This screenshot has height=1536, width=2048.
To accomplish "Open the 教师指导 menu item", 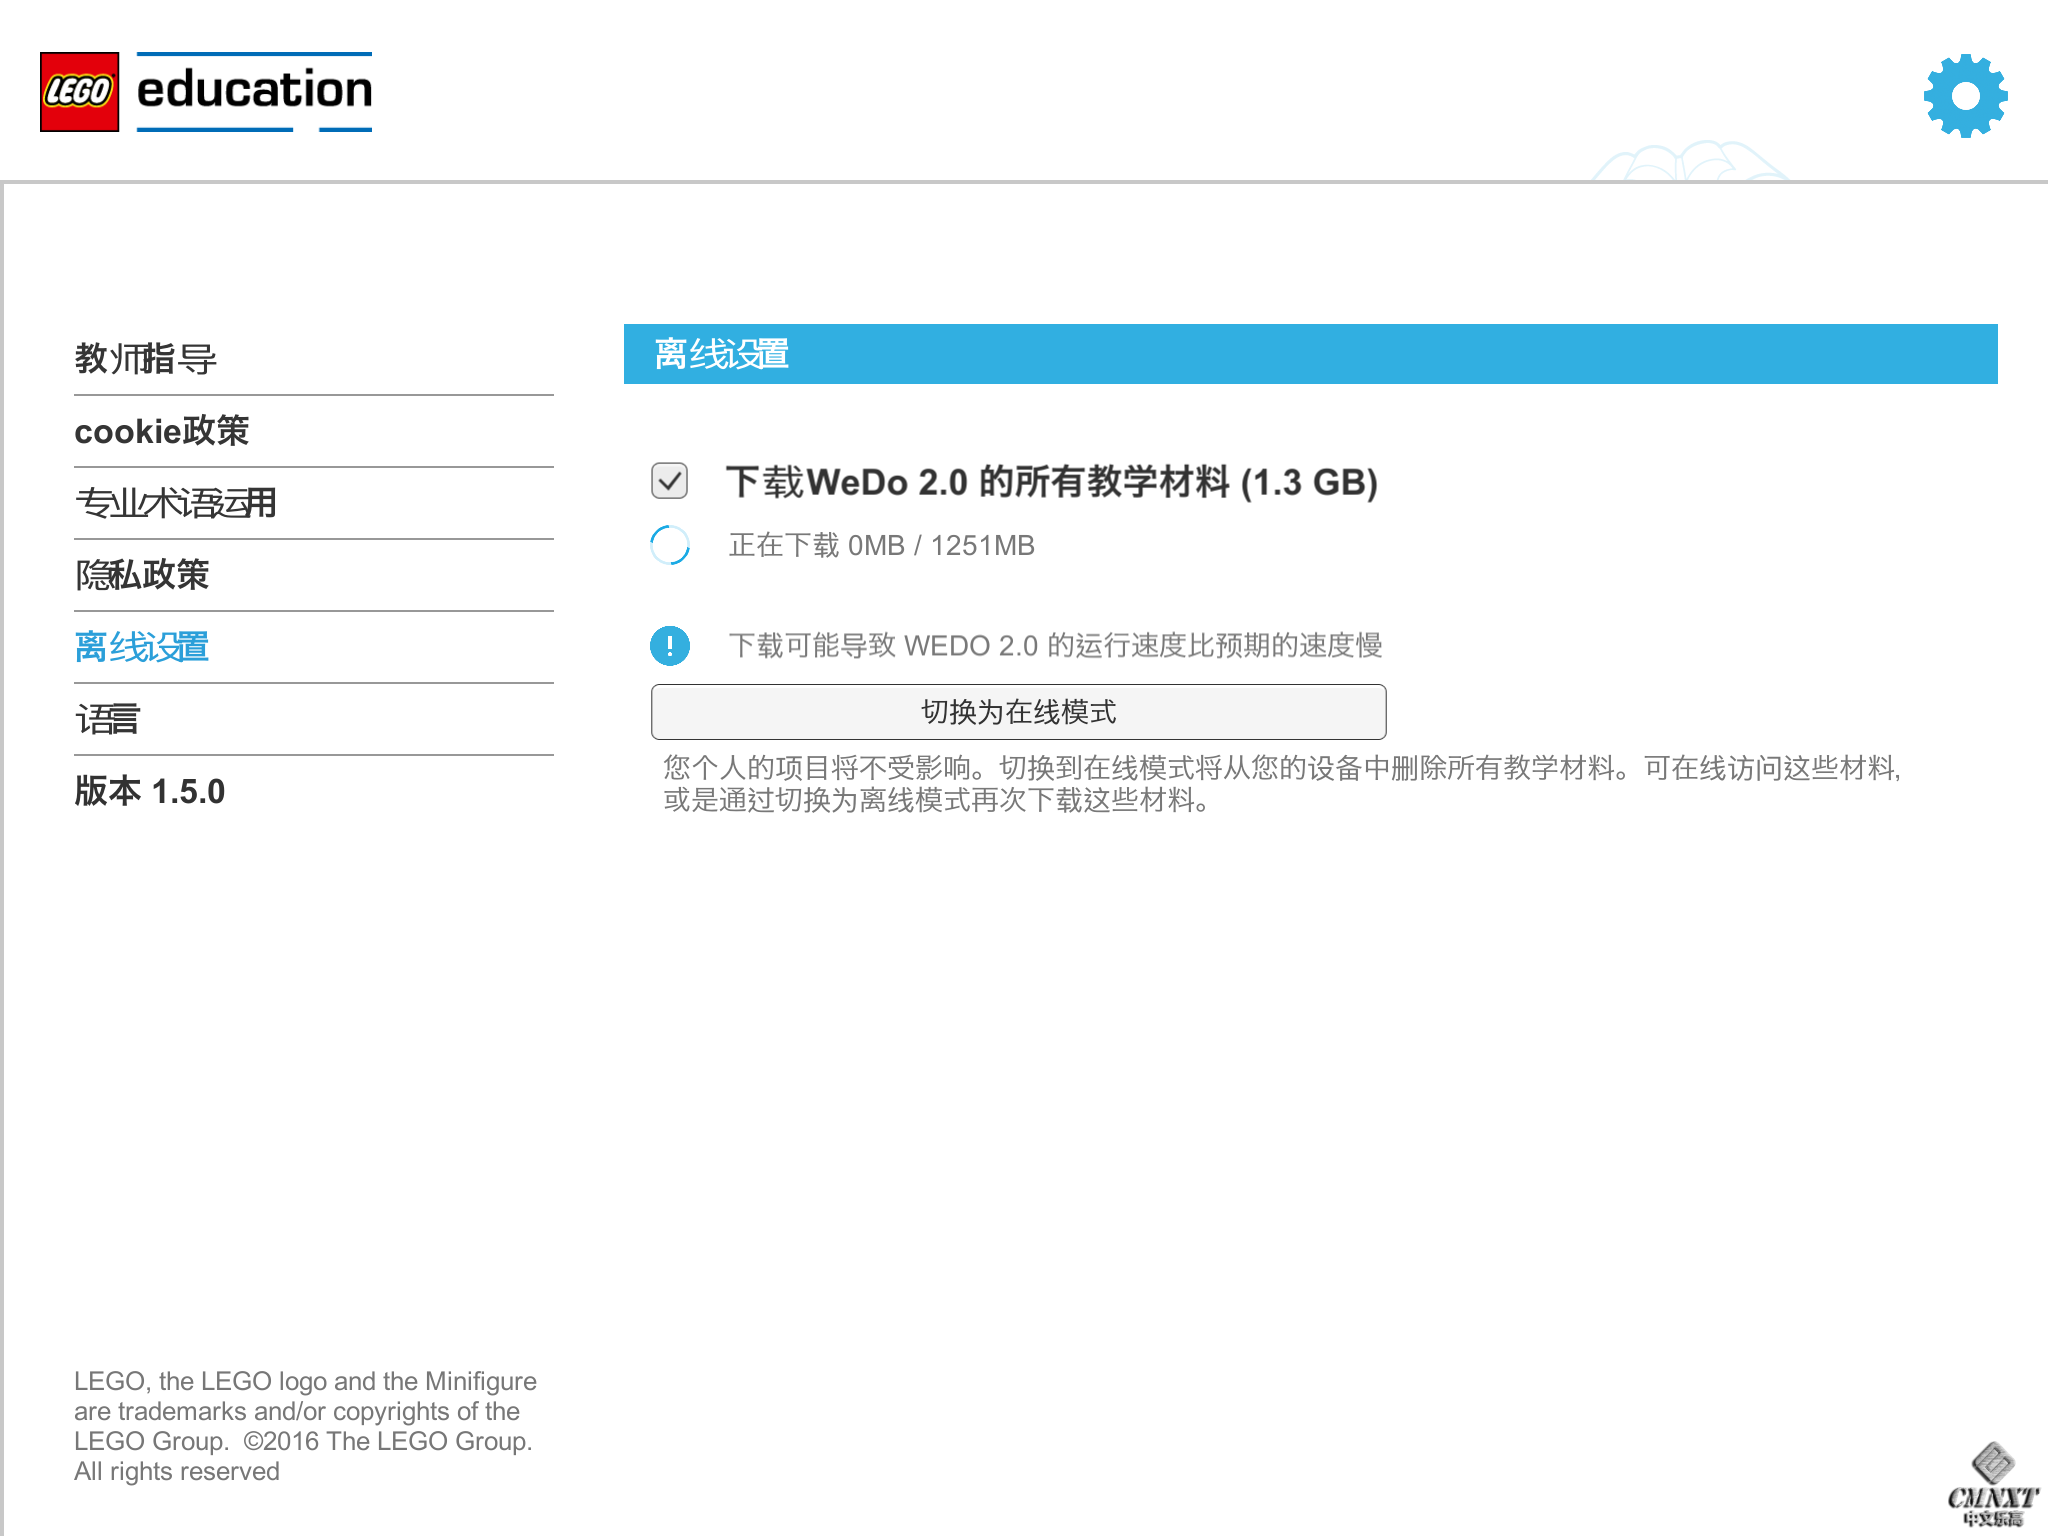I will (x=313, y=358).
